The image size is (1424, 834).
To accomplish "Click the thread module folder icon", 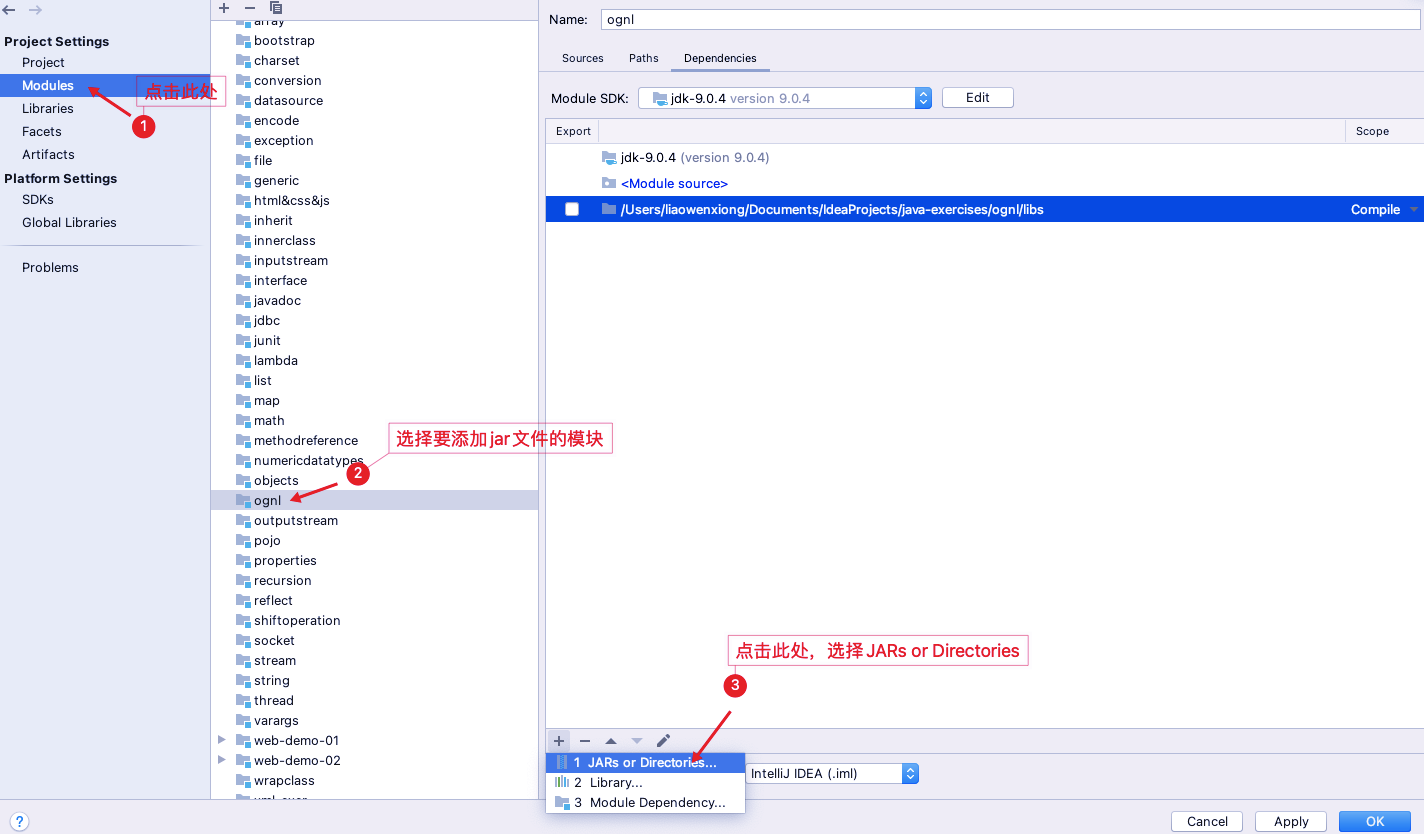I will 243,701.
